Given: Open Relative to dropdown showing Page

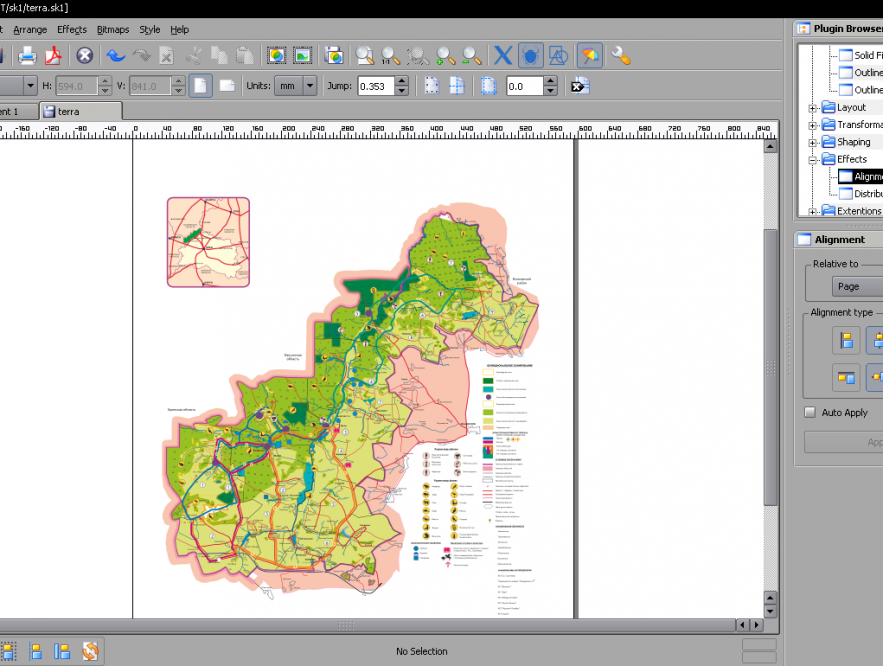Looking at the screenshot, I should pos(857,287).
